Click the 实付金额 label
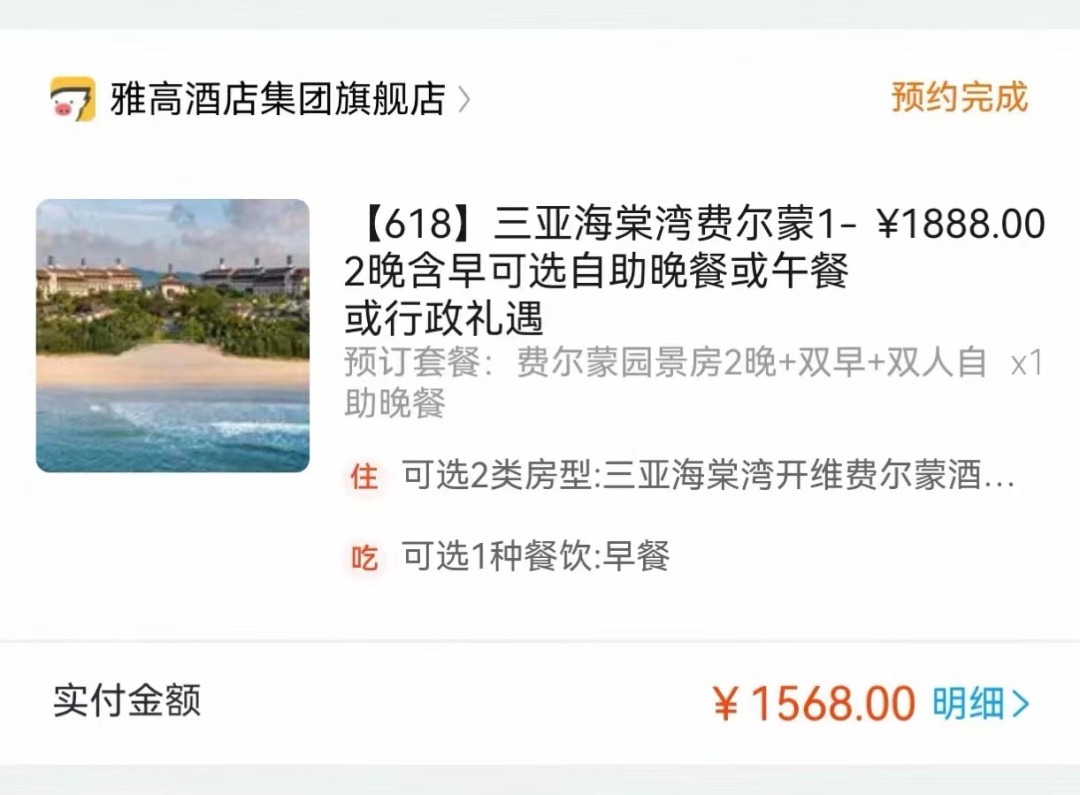 tap(127, 701)
